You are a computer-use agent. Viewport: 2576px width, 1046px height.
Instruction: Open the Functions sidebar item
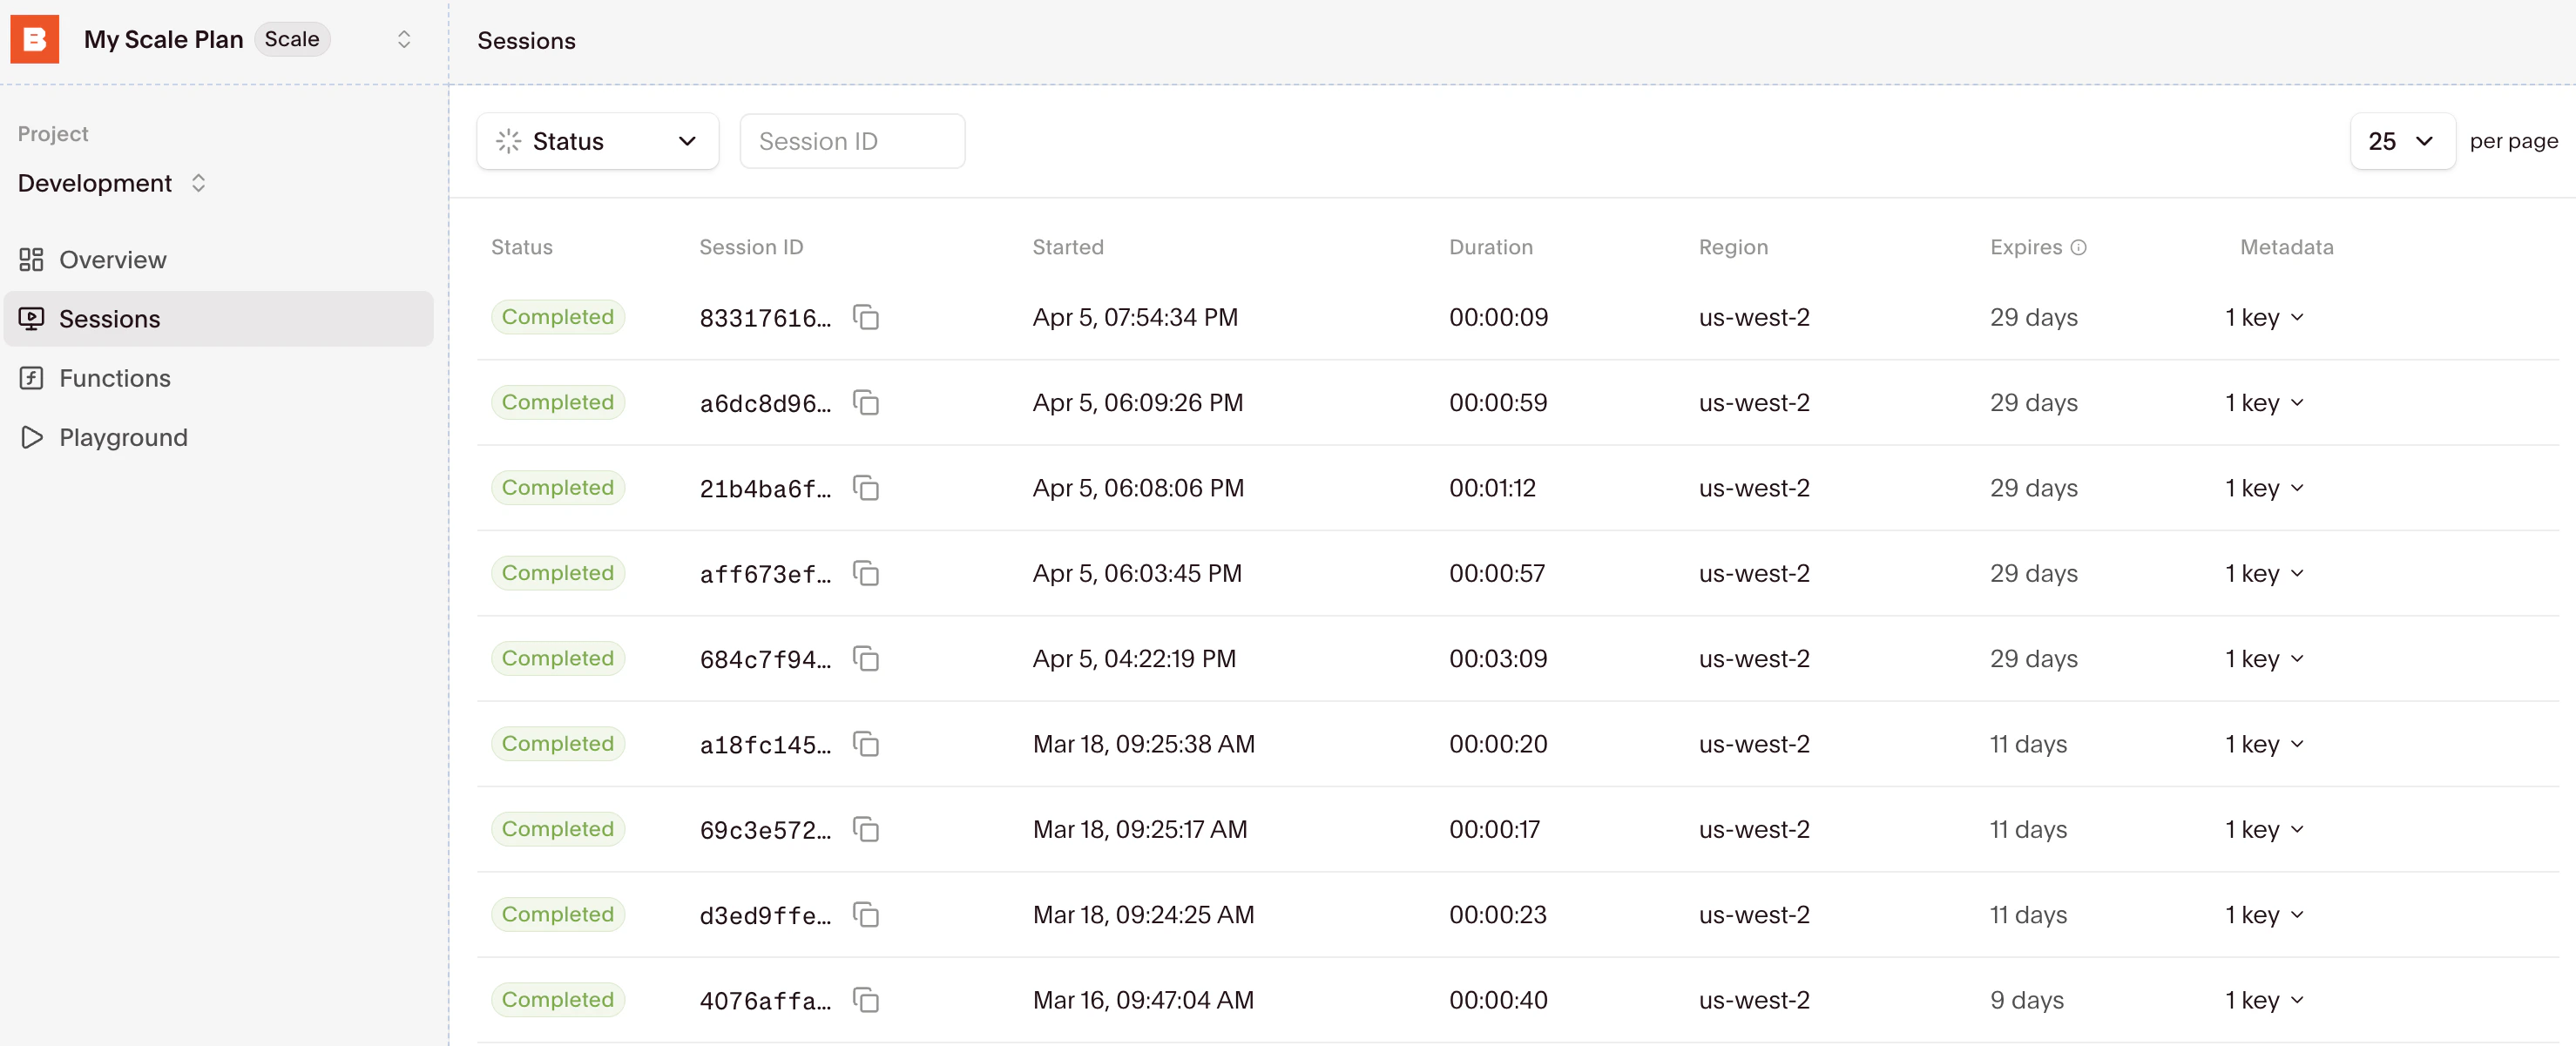(x=114, y=378)
